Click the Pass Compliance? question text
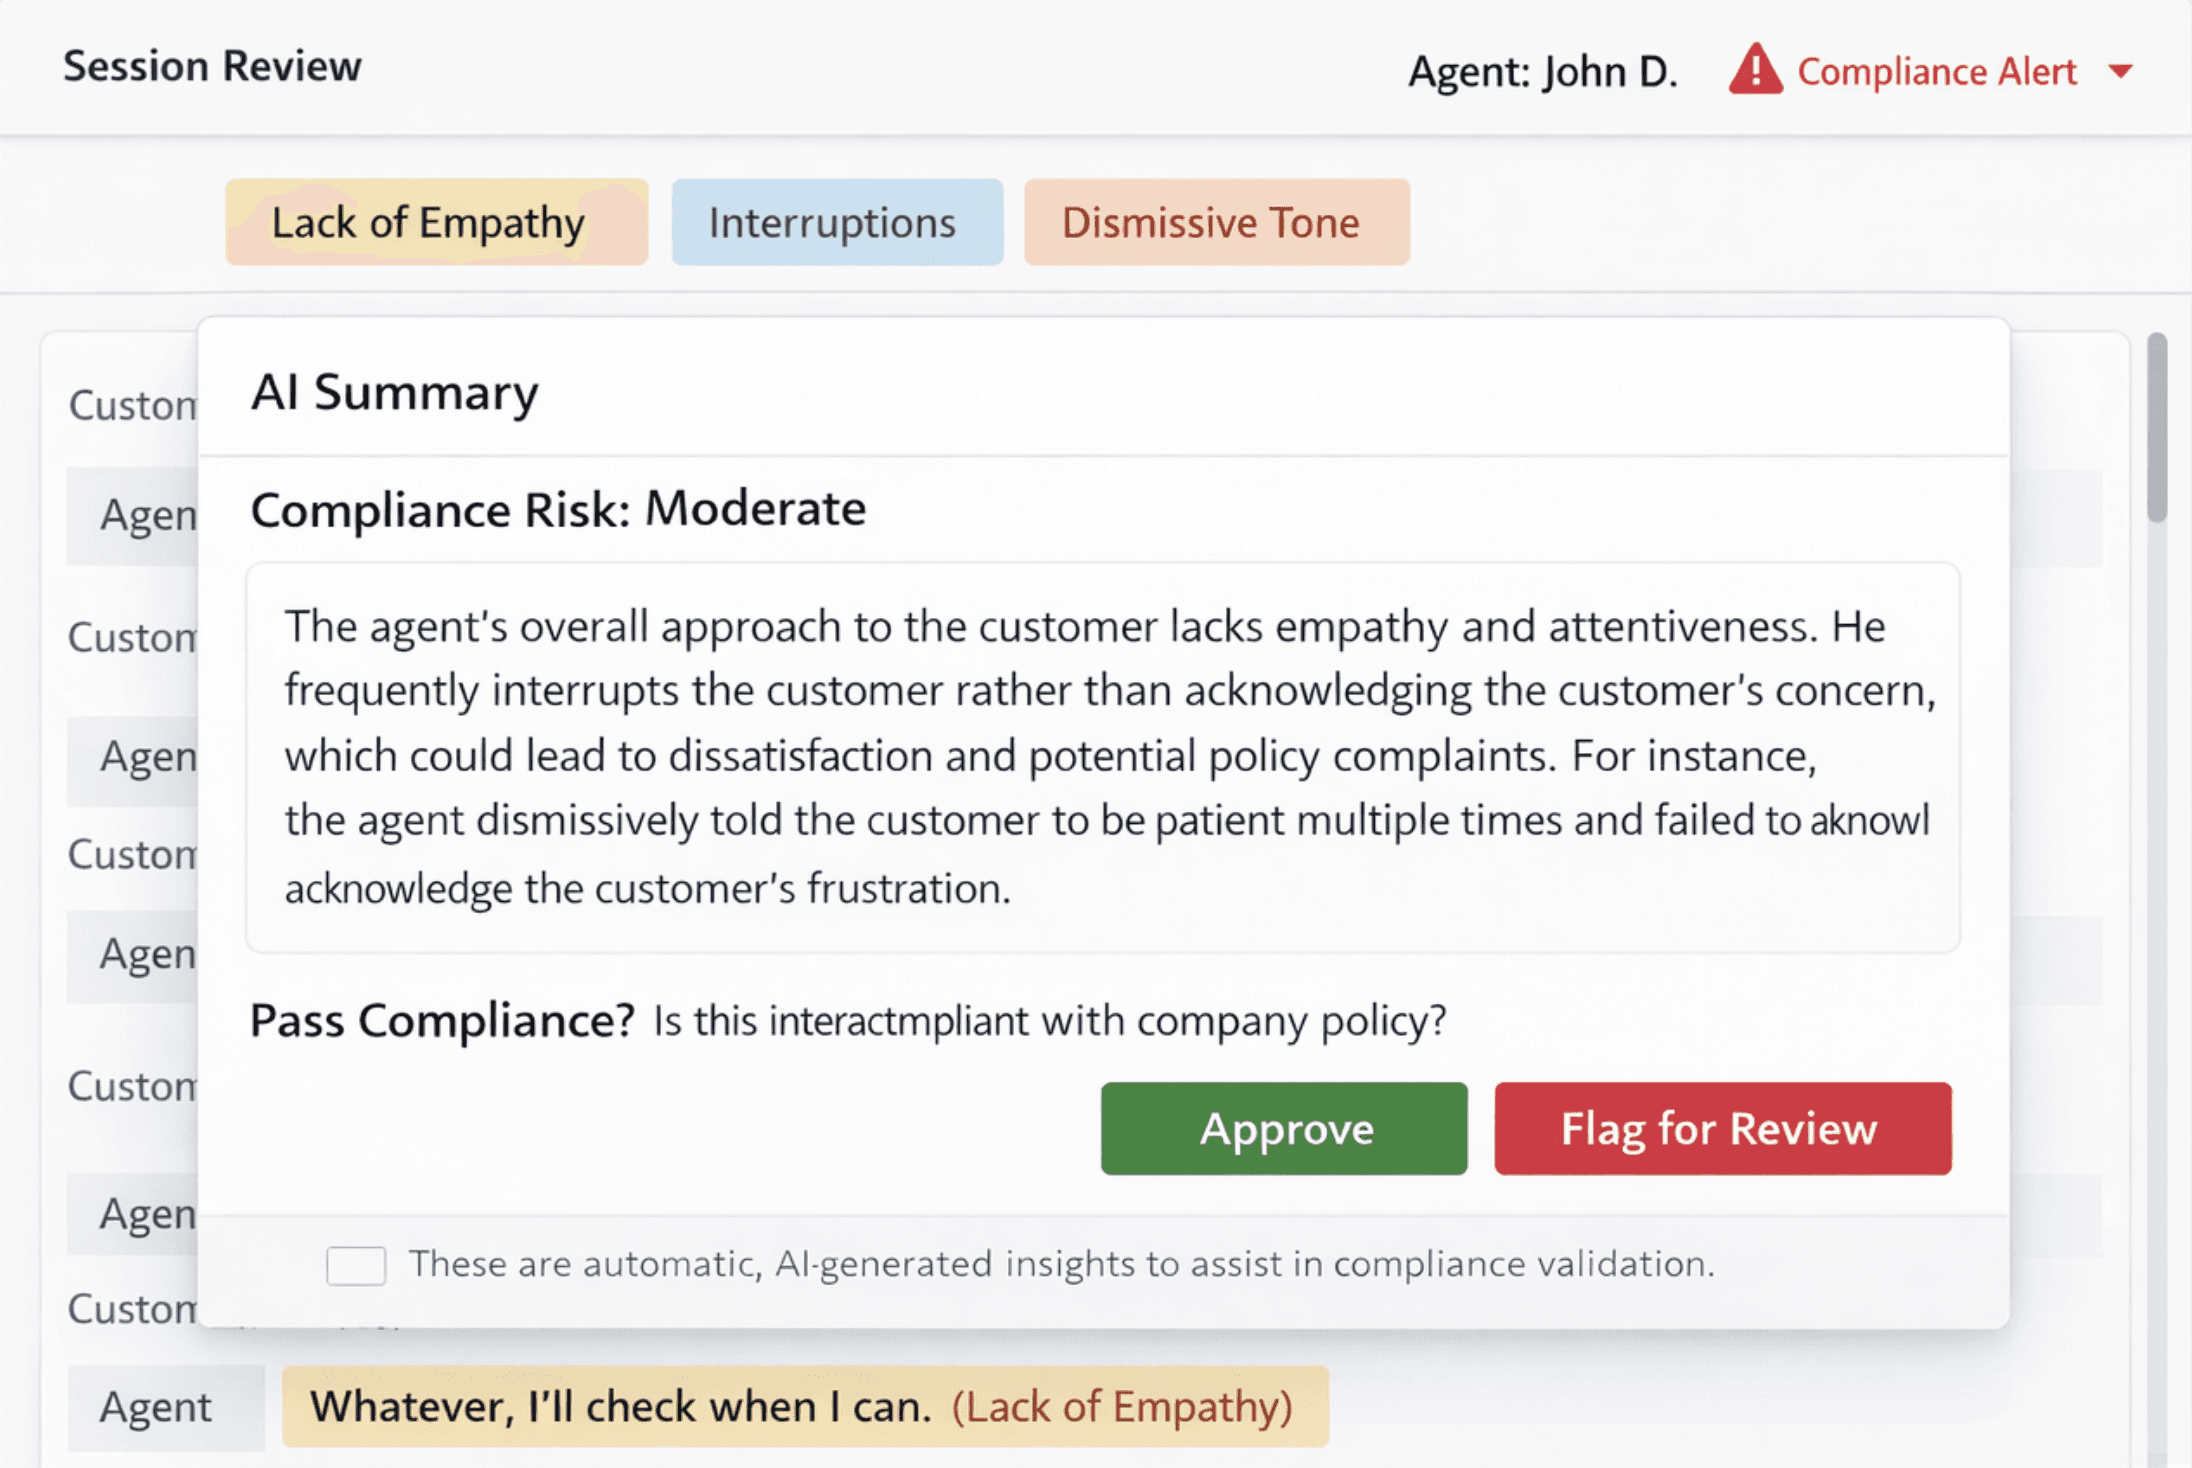 (442, 1020)
